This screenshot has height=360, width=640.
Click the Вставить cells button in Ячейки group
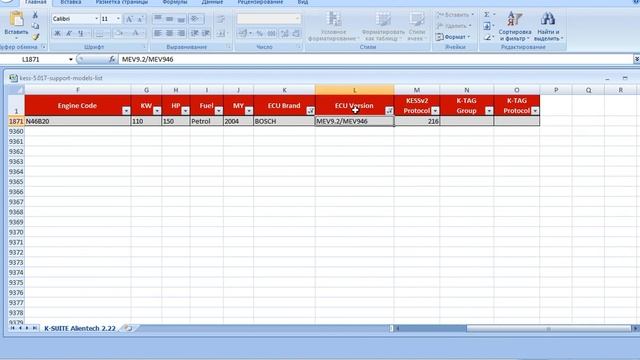pyautogui.click(x=455, y=15)
